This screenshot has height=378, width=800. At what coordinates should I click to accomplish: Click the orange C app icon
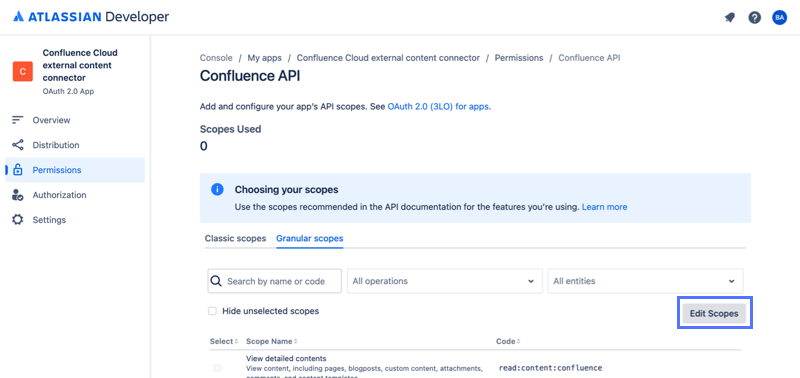pyautogui.click(x=22, y=71)
